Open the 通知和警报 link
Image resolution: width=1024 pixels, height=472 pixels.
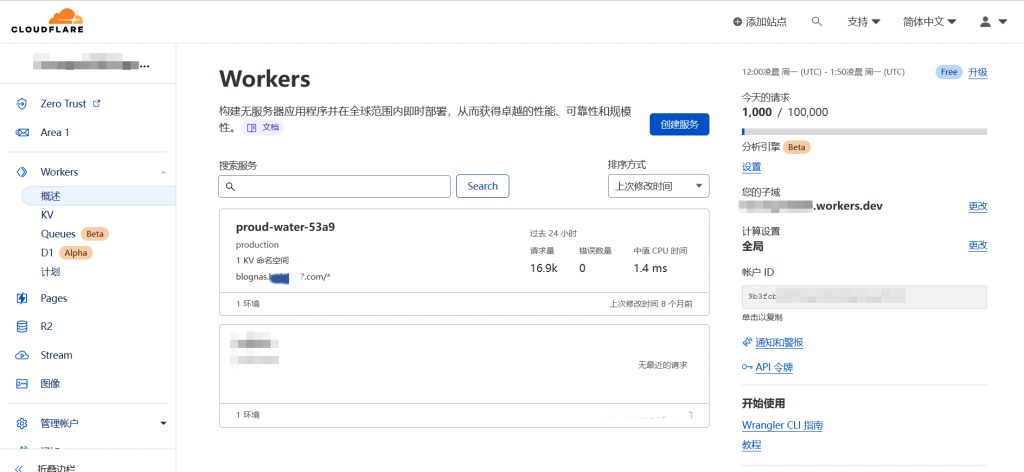pos(779,343)
